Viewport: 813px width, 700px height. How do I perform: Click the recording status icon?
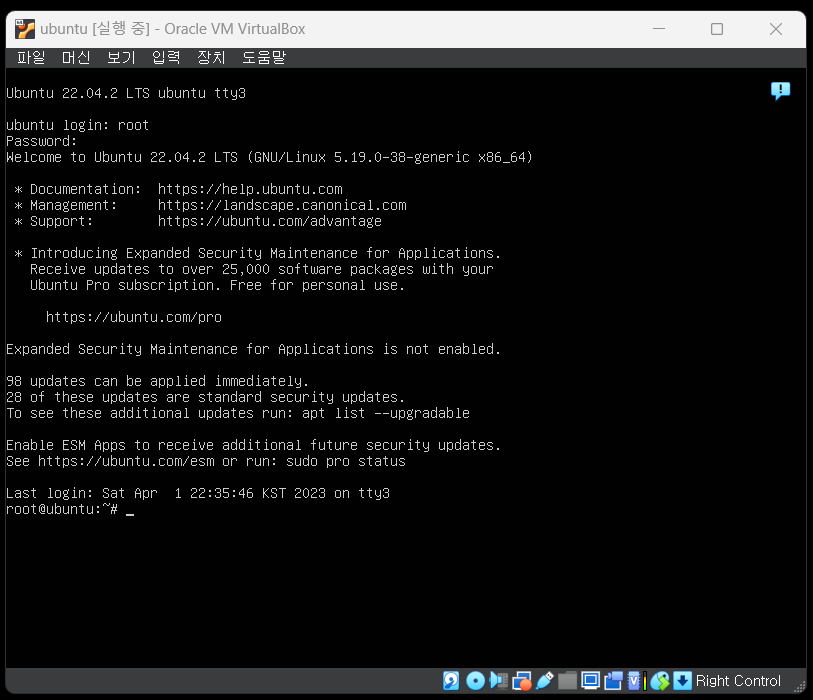point(613,681)
